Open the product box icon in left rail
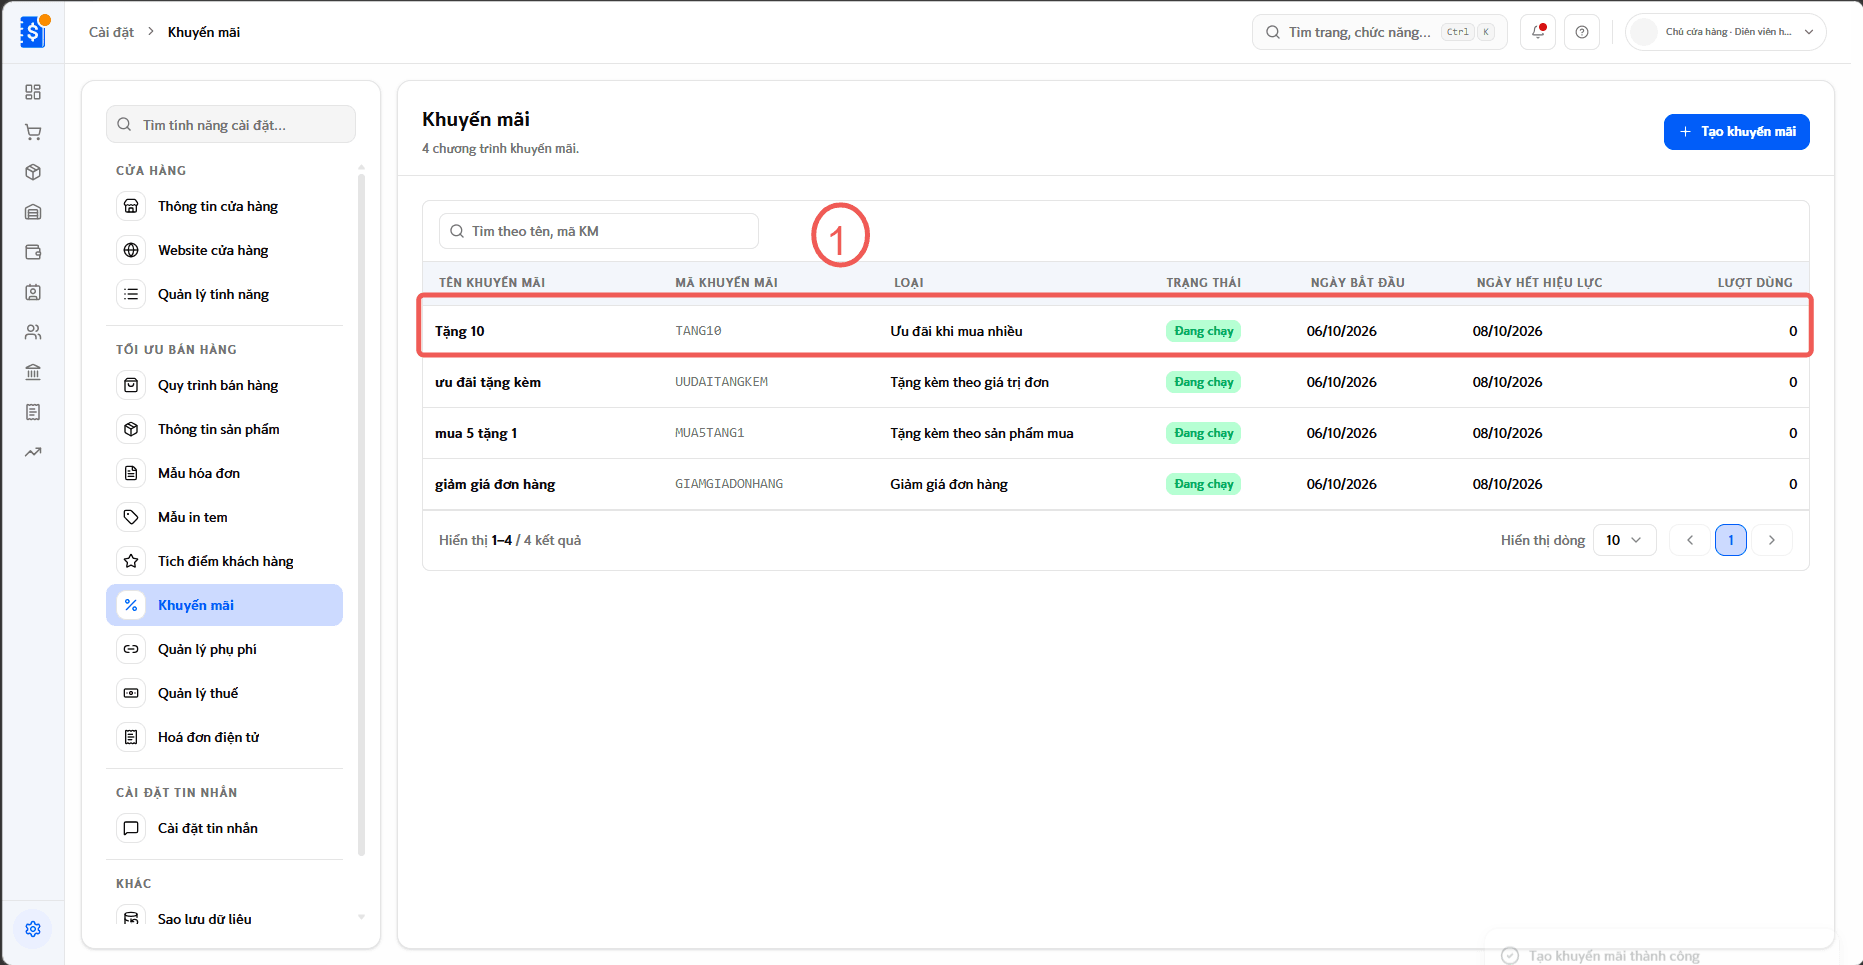1863x965 pixels. click(x=33, y=172)
